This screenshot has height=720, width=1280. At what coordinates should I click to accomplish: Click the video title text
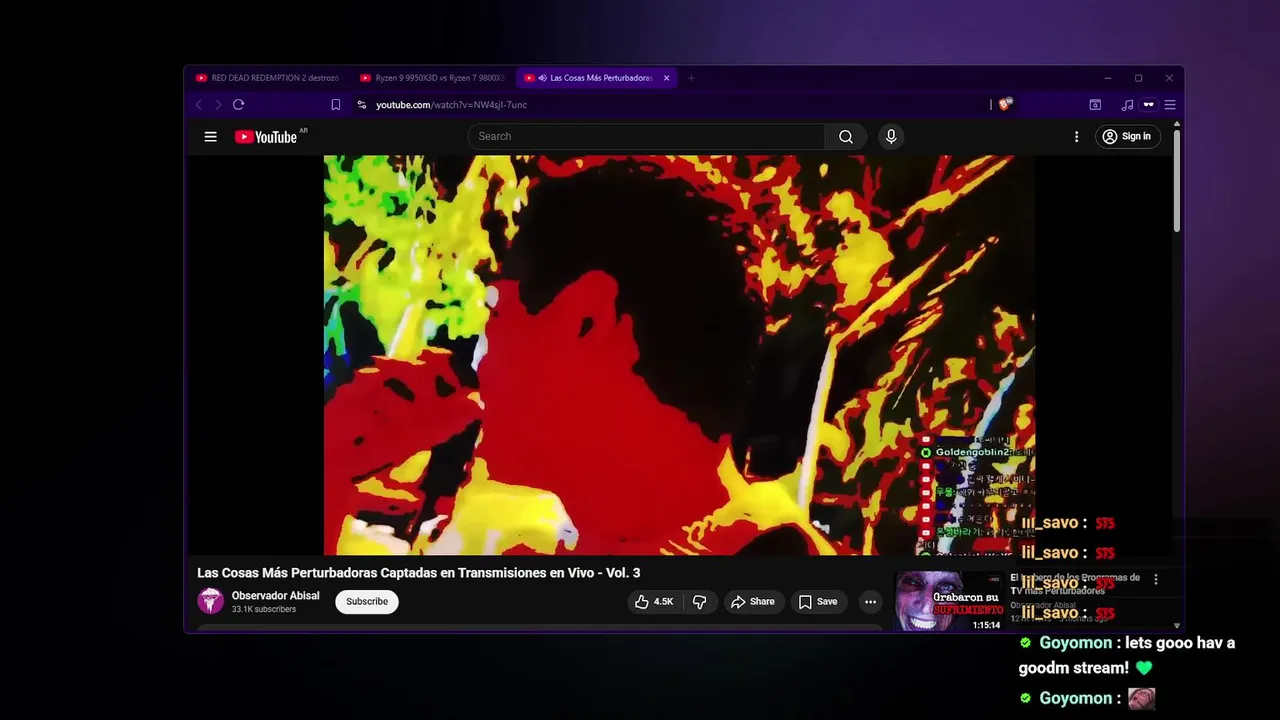coord(418,573)
